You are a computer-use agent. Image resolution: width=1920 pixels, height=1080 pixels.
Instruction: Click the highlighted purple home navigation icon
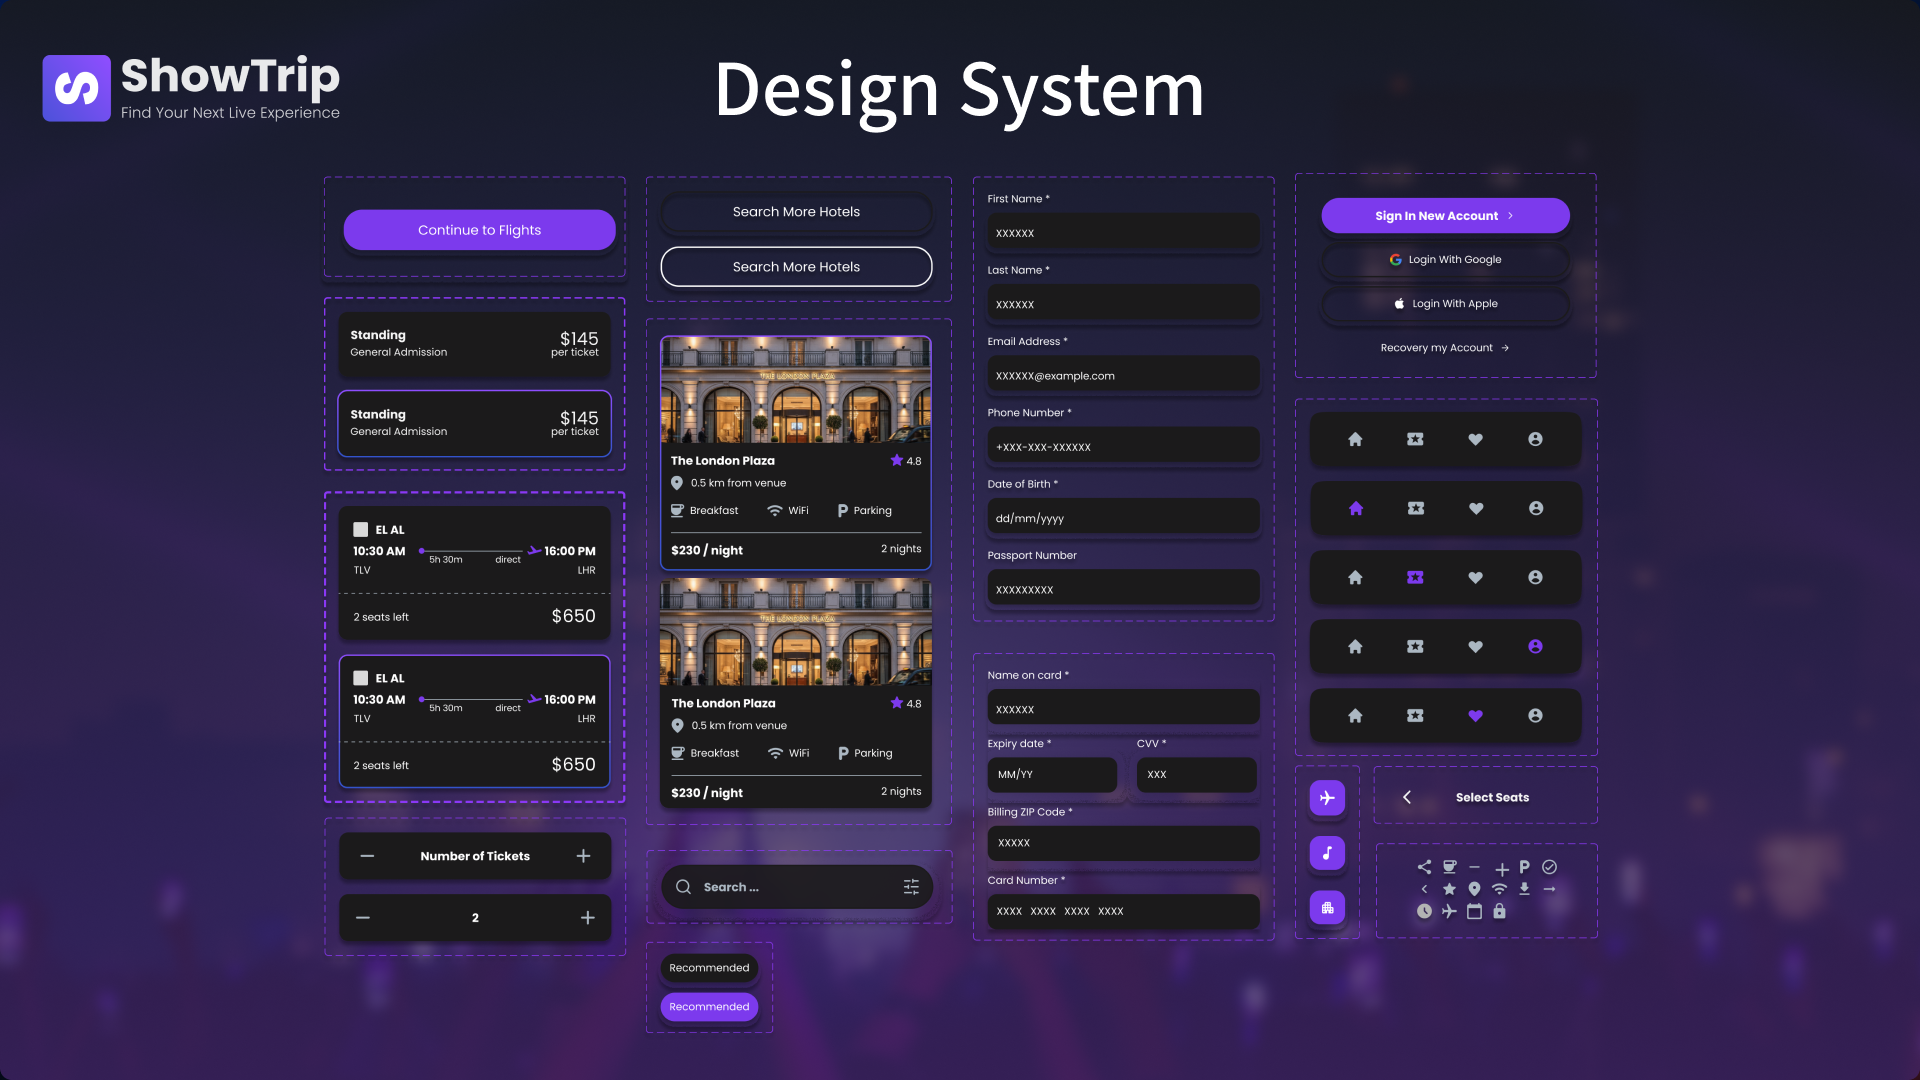[x=1355, y=509]
